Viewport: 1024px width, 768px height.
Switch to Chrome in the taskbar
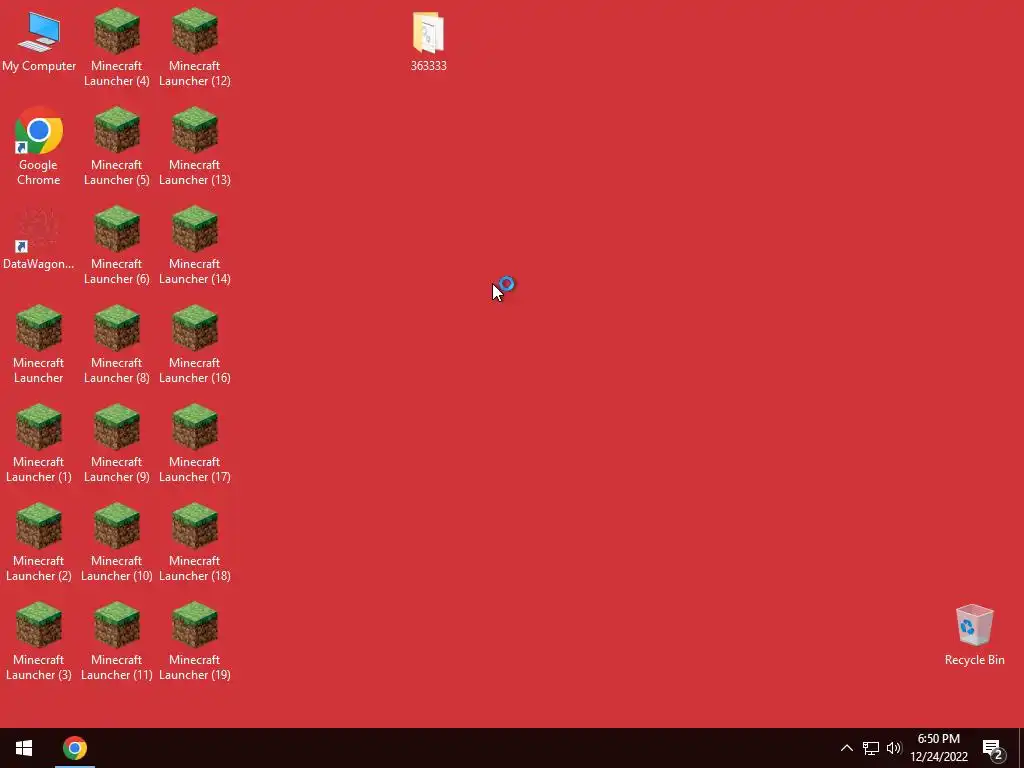[x=75, y=748]
